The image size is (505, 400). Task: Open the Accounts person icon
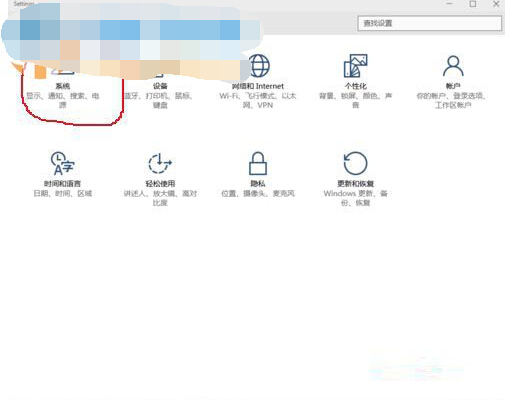[x=453, y=66]
